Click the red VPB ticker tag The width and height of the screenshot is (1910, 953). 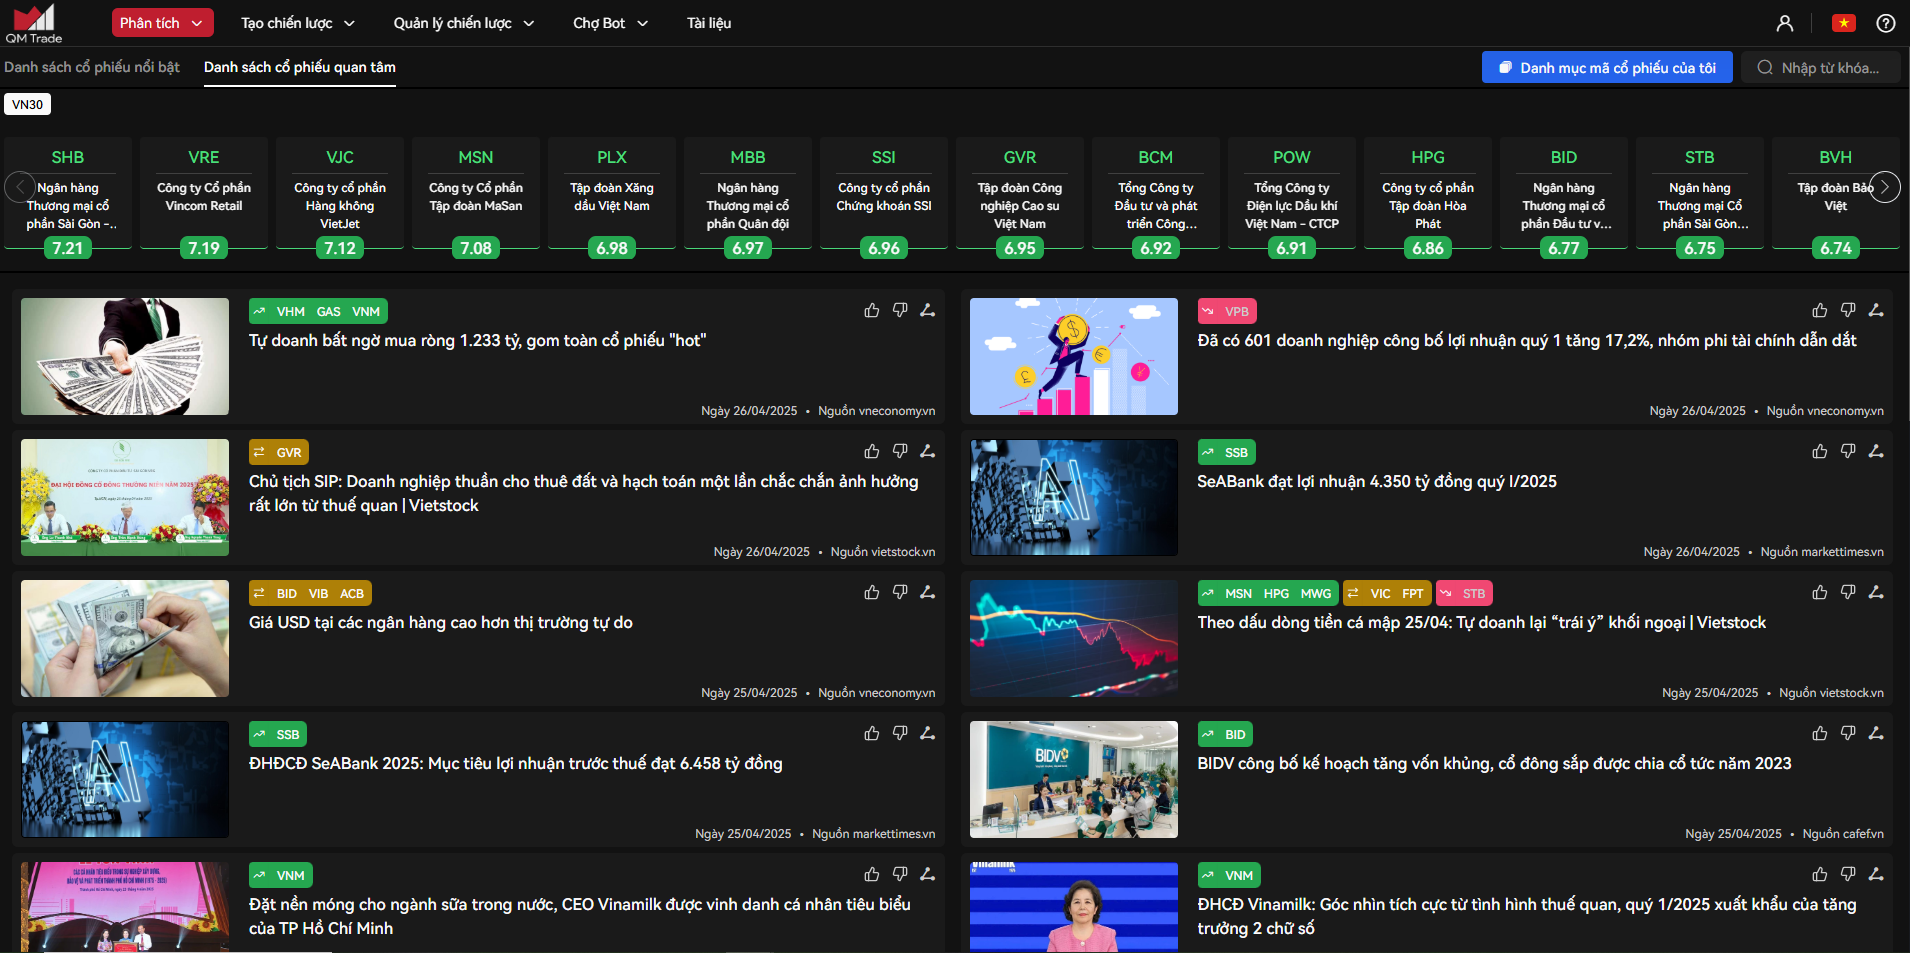click(1227, 311)
